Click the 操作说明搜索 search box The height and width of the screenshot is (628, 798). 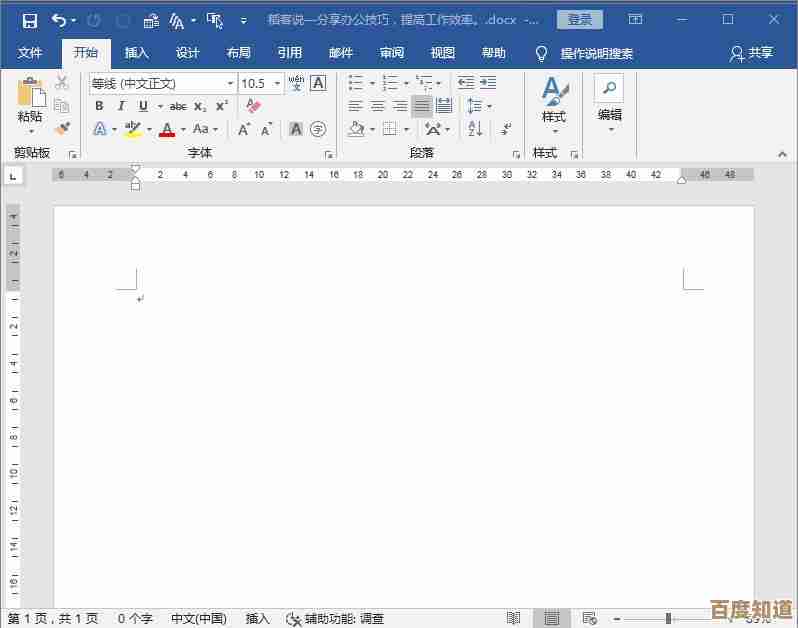pyautogui.click(x=596, y=53)
